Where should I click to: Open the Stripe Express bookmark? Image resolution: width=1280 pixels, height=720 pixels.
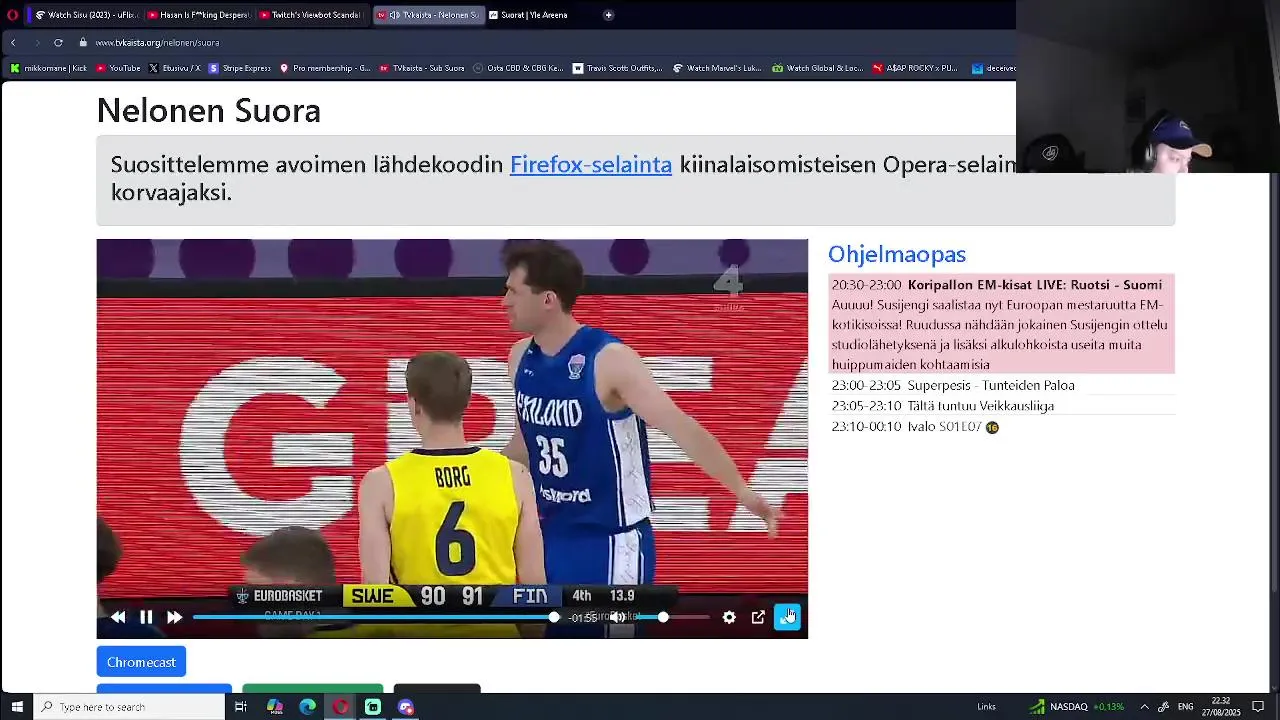pos(240,68)
